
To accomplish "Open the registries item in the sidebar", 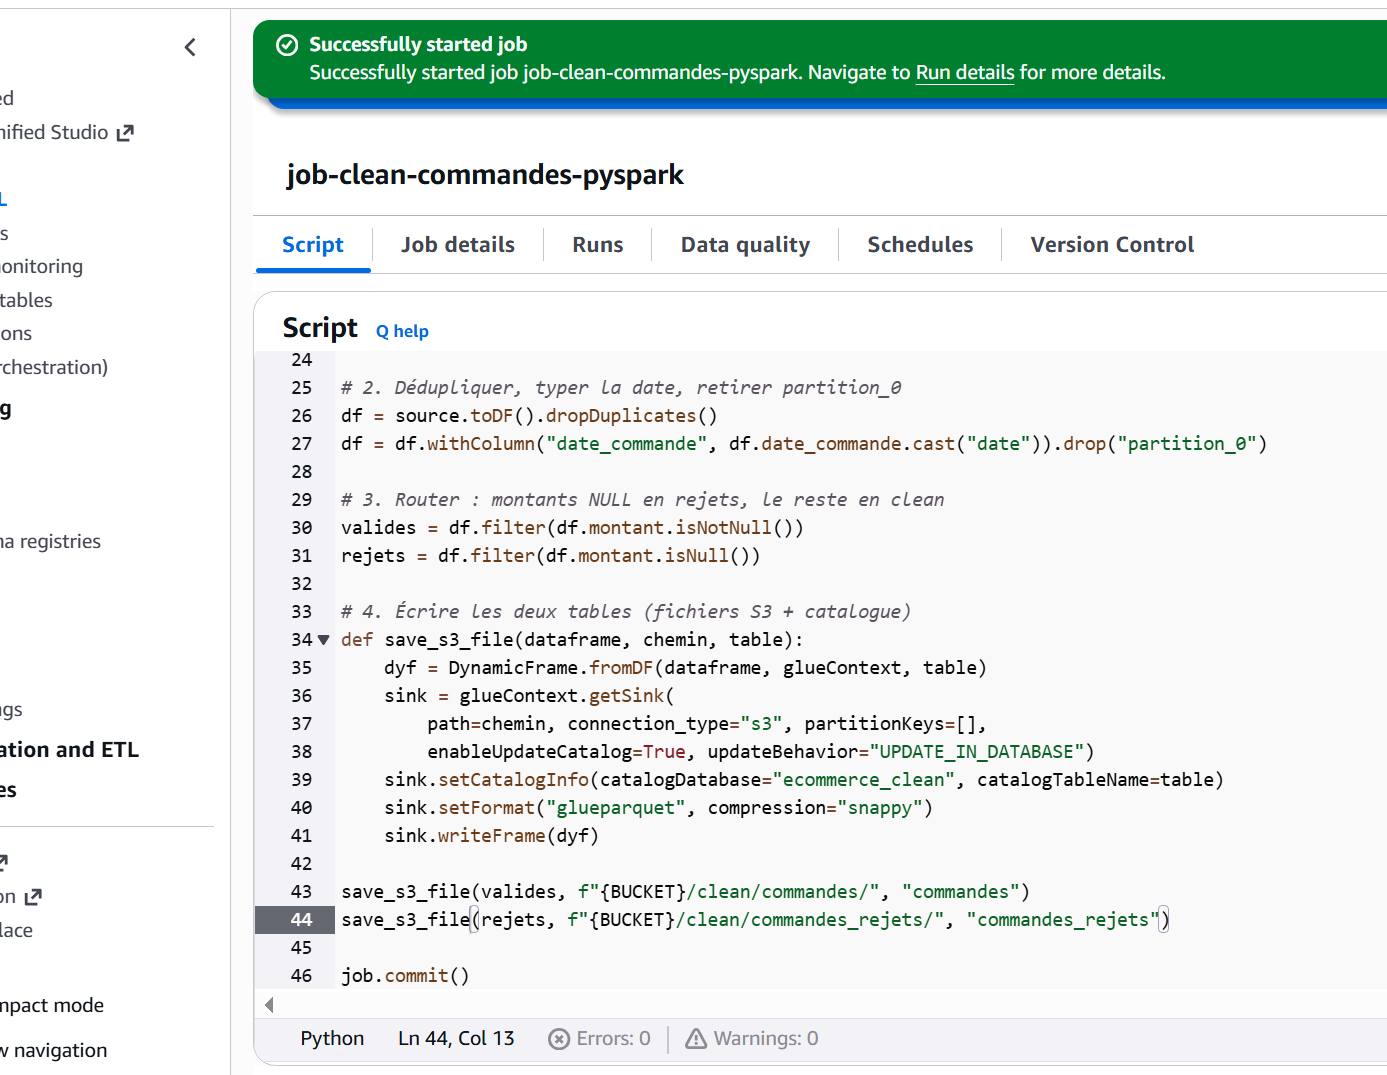I will click(x=50, y=542).
